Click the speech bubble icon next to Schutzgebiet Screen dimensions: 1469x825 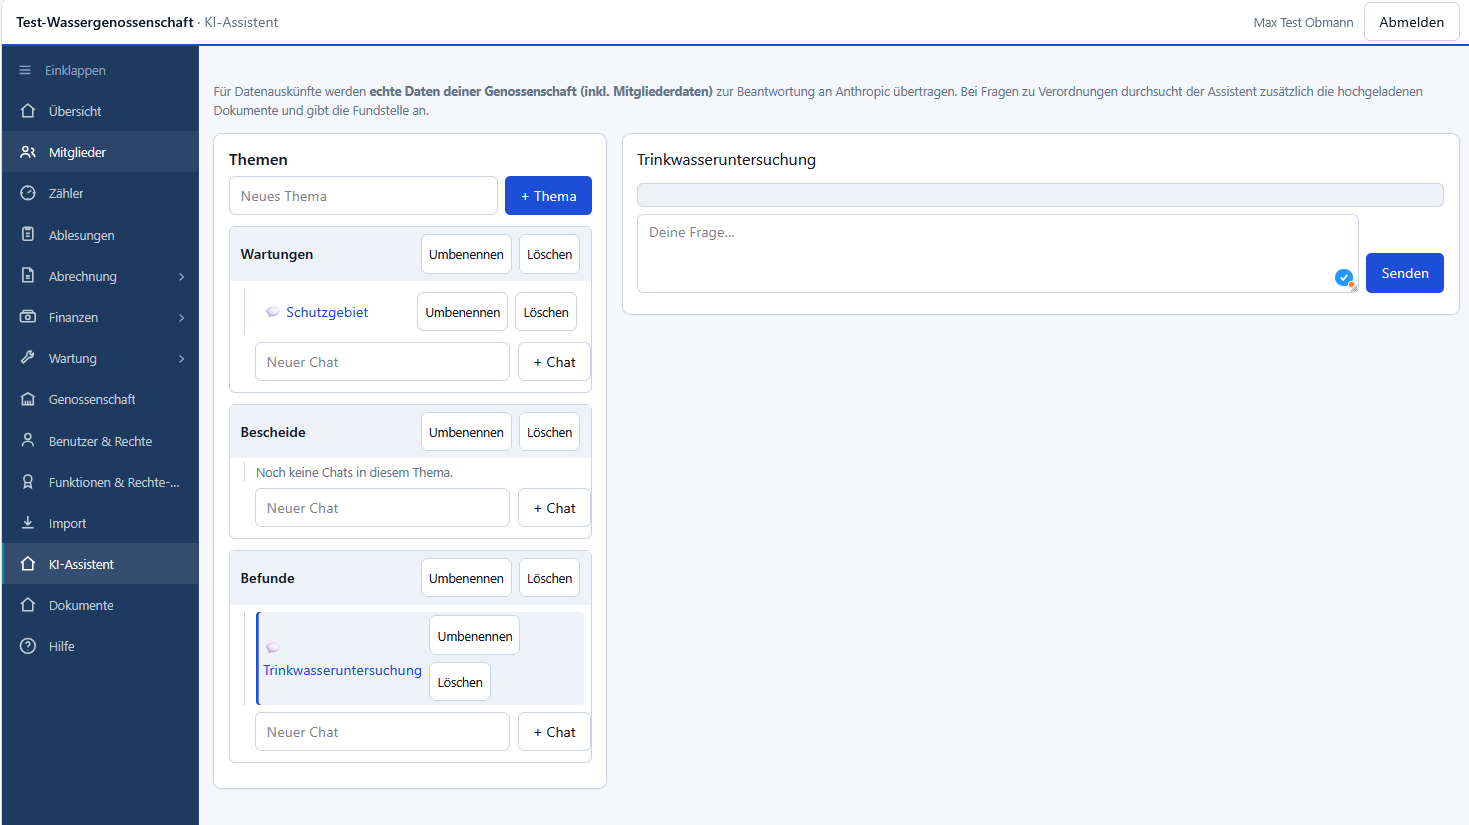[x=272, y=312]
